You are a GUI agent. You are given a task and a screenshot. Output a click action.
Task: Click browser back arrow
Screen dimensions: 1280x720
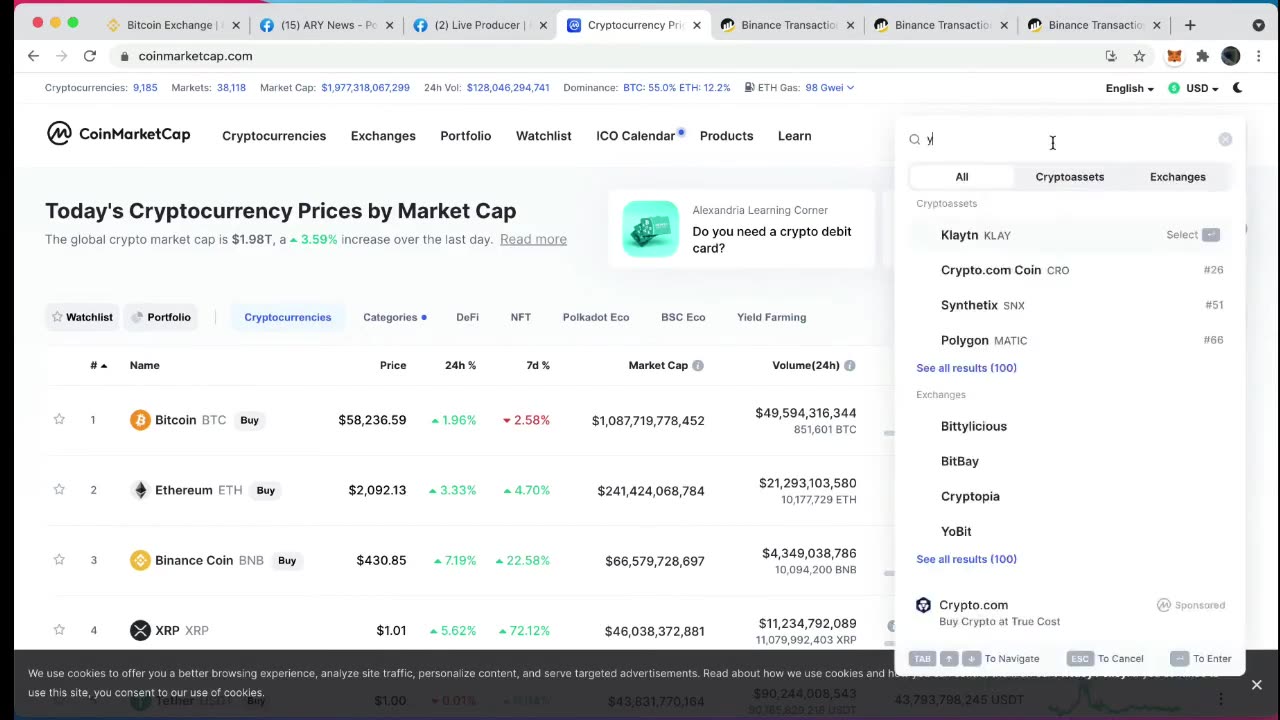tap(33, 56)
